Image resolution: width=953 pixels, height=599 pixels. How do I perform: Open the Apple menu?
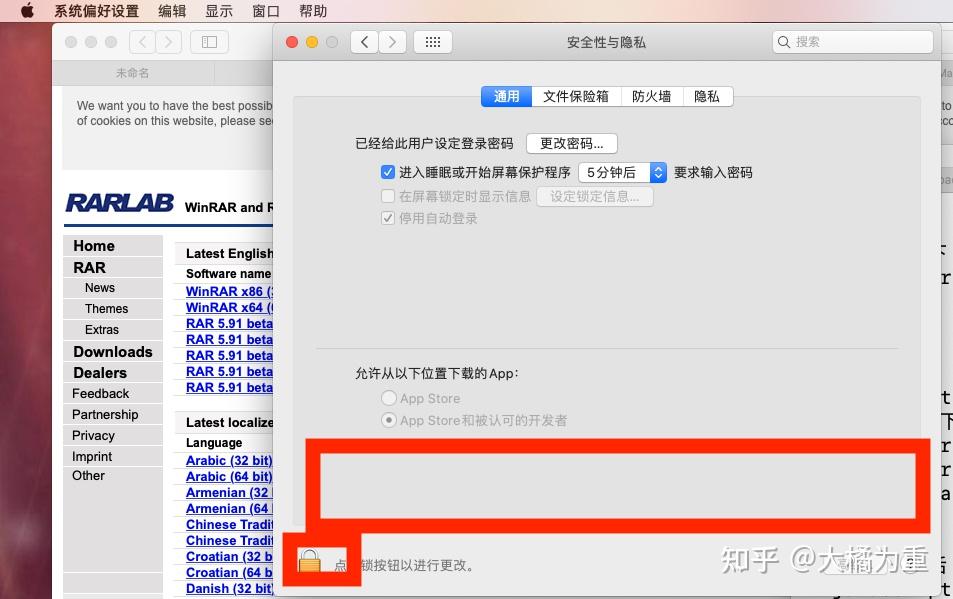pyautogui.click(x=26, y=11)
